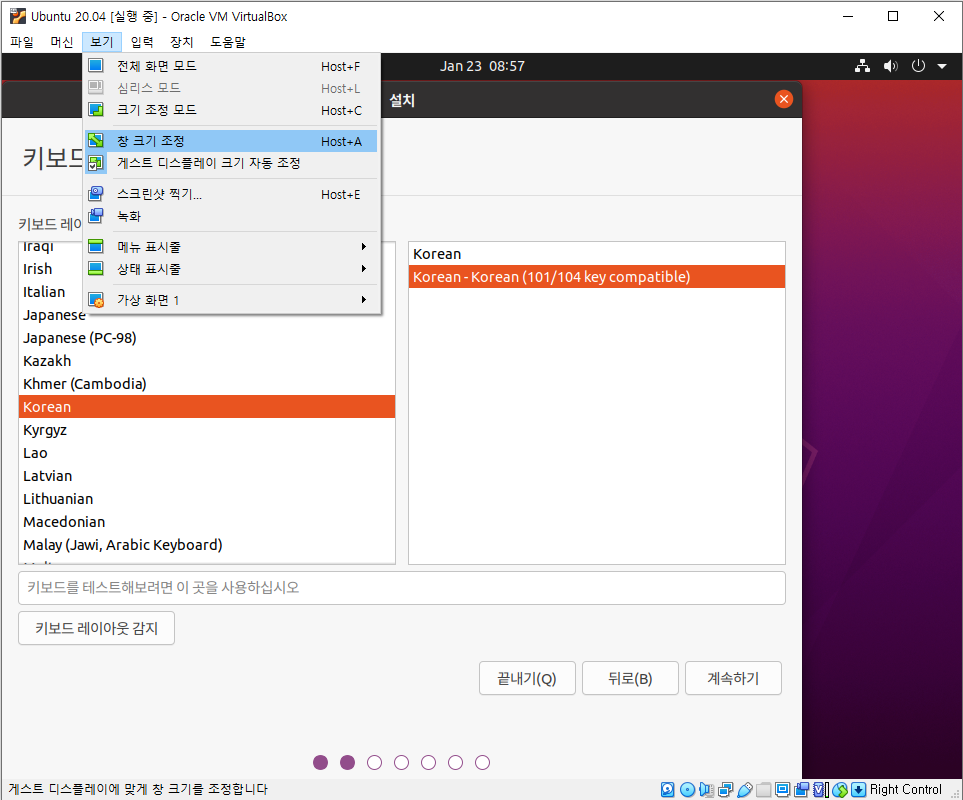This screenshot has height=800, width=963.
Task: Click the Virtual Screen 1 (가상 화면 1) icon
Action: tap(96, 300)
